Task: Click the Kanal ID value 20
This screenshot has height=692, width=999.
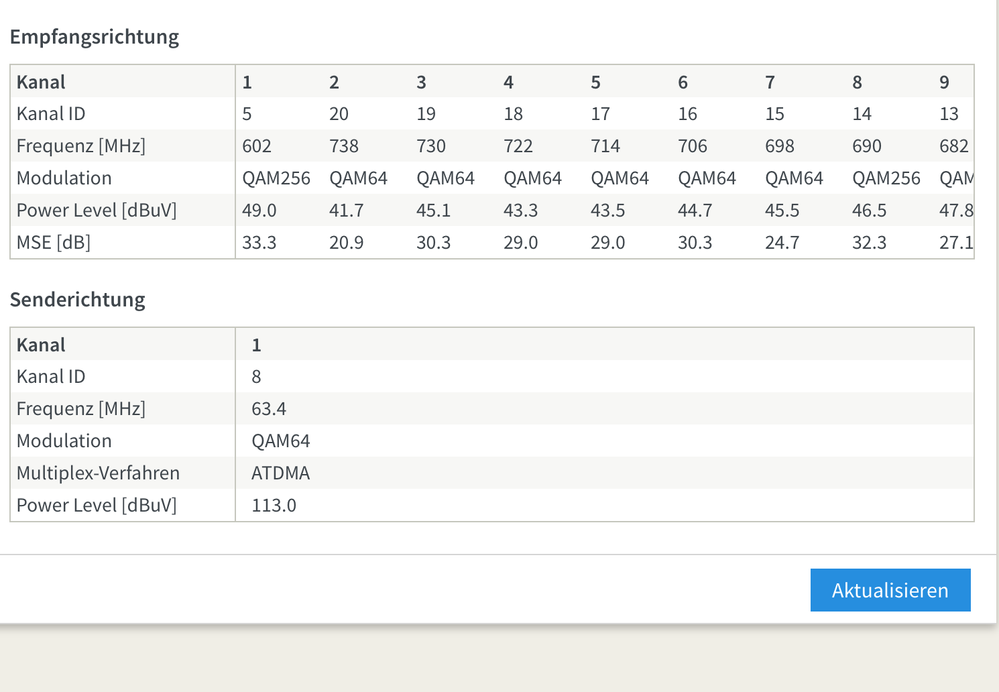Action: pyautogui.click(x=339, y=114)
